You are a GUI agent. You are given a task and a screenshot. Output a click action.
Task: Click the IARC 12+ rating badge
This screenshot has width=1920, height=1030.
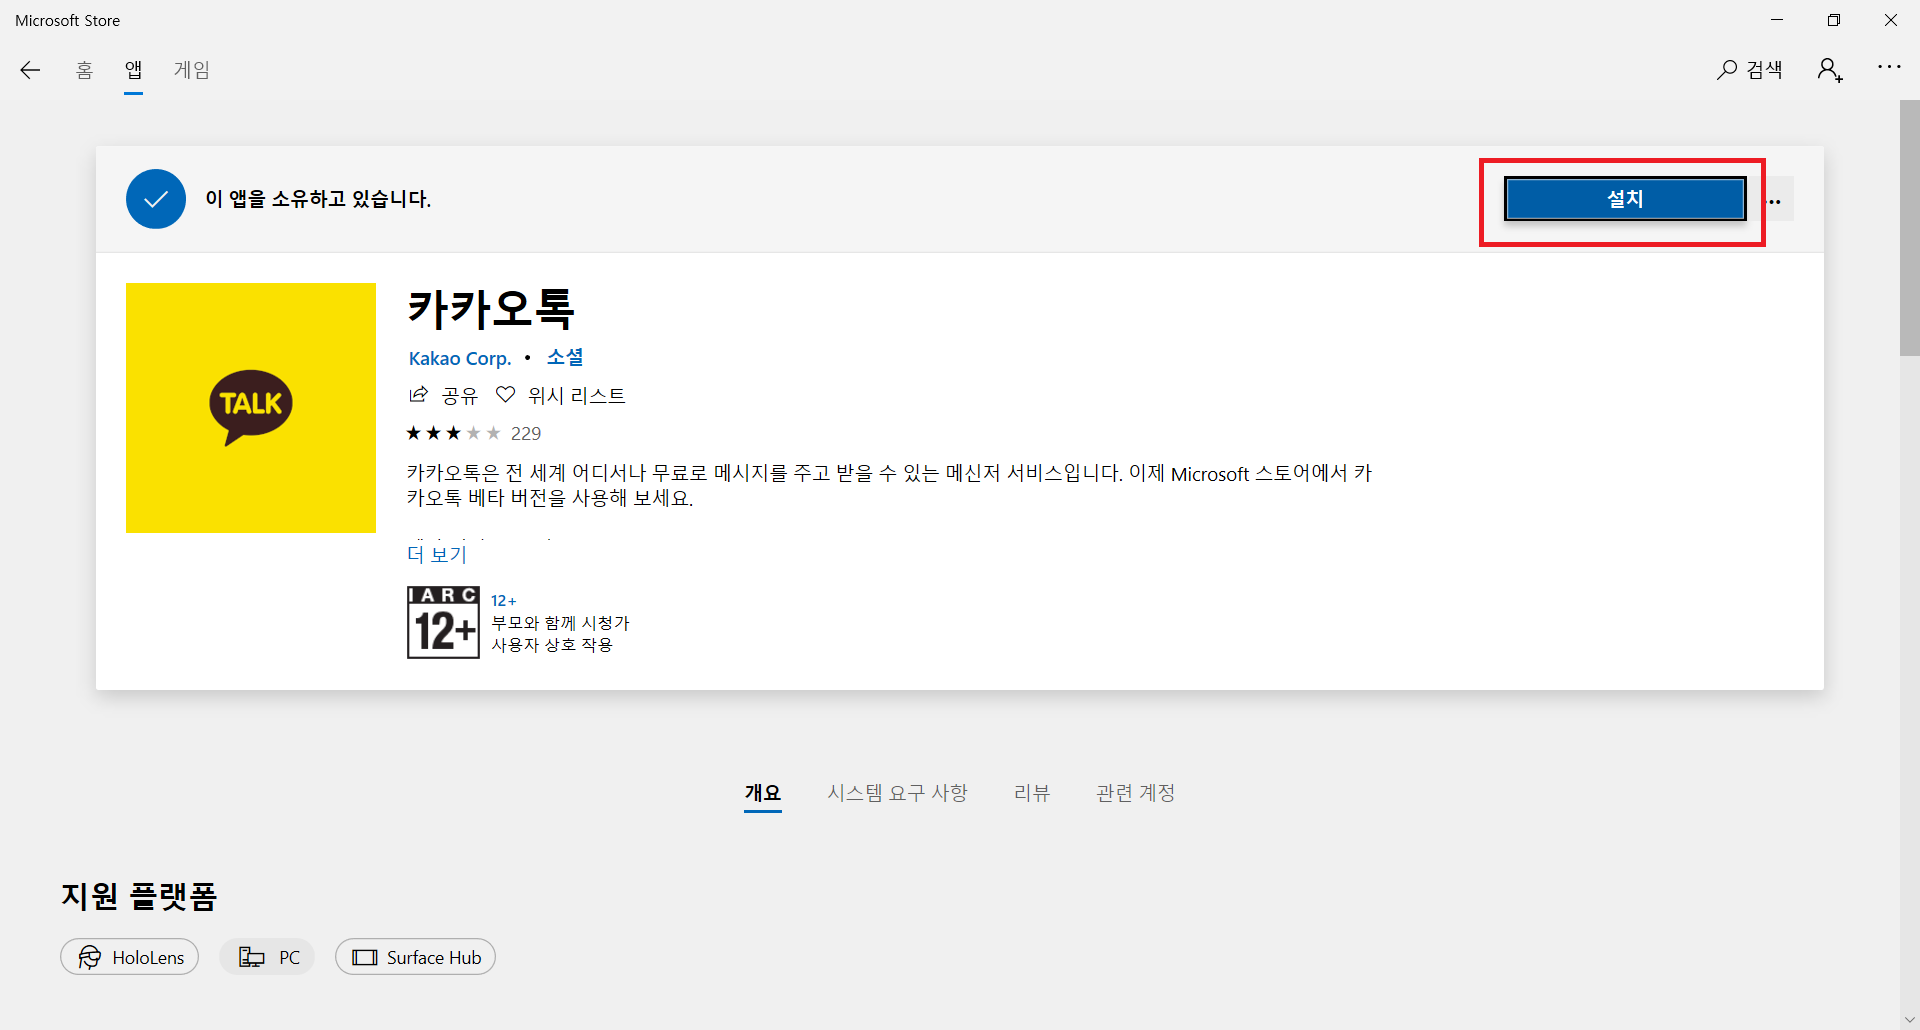(x=443, y=622)
